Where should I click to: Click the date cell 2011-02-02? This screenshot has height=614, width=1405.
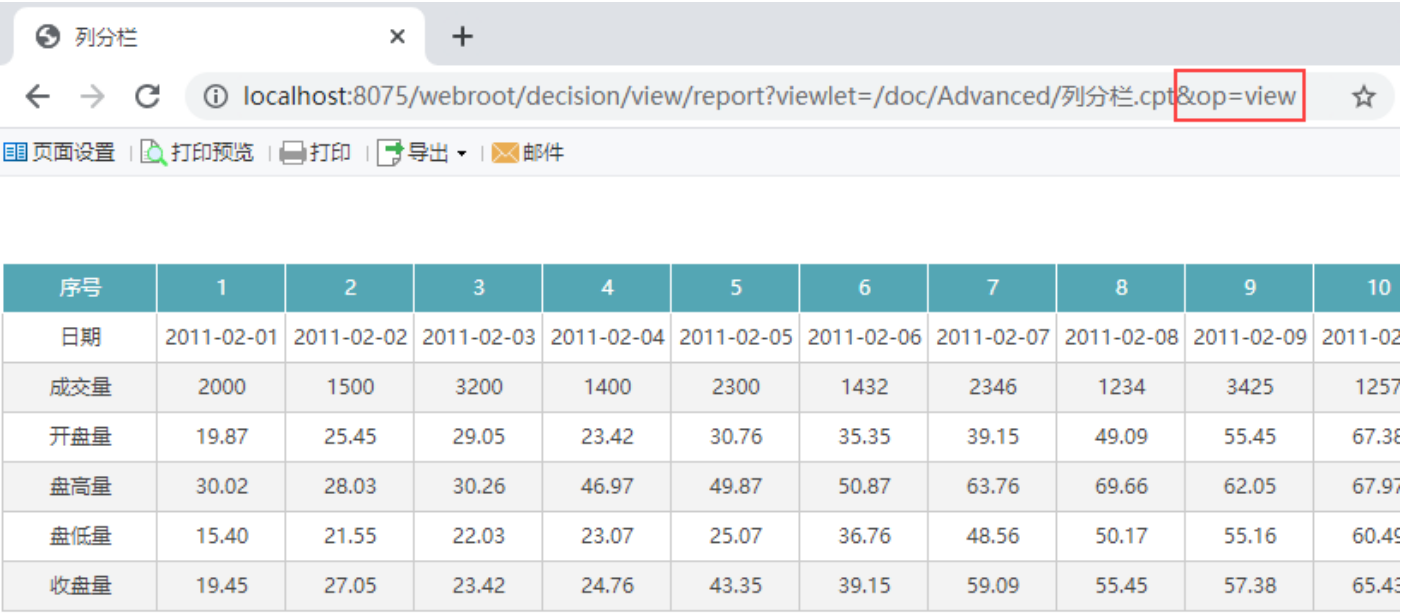pyautogui.click(x=350, y=337)
